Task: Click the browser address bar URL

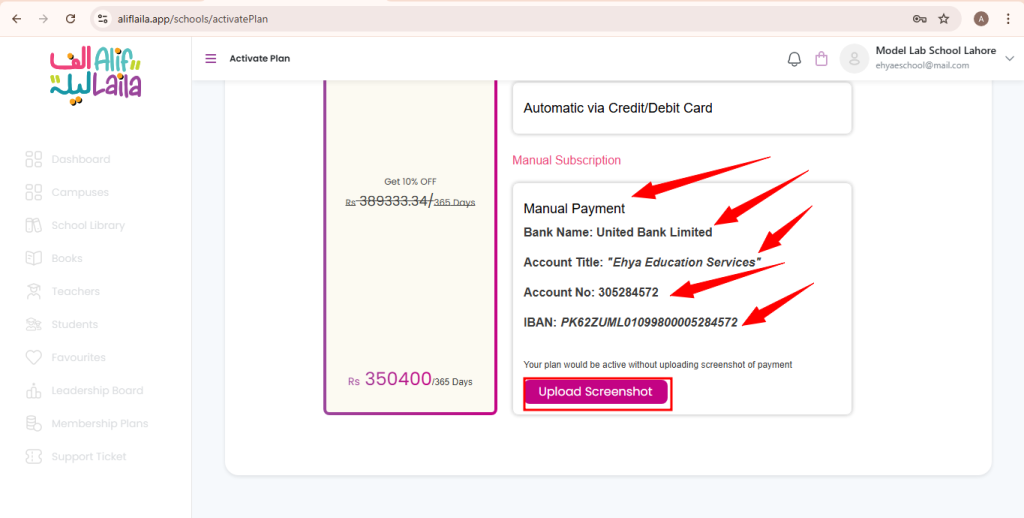Action: pos(193,19)
